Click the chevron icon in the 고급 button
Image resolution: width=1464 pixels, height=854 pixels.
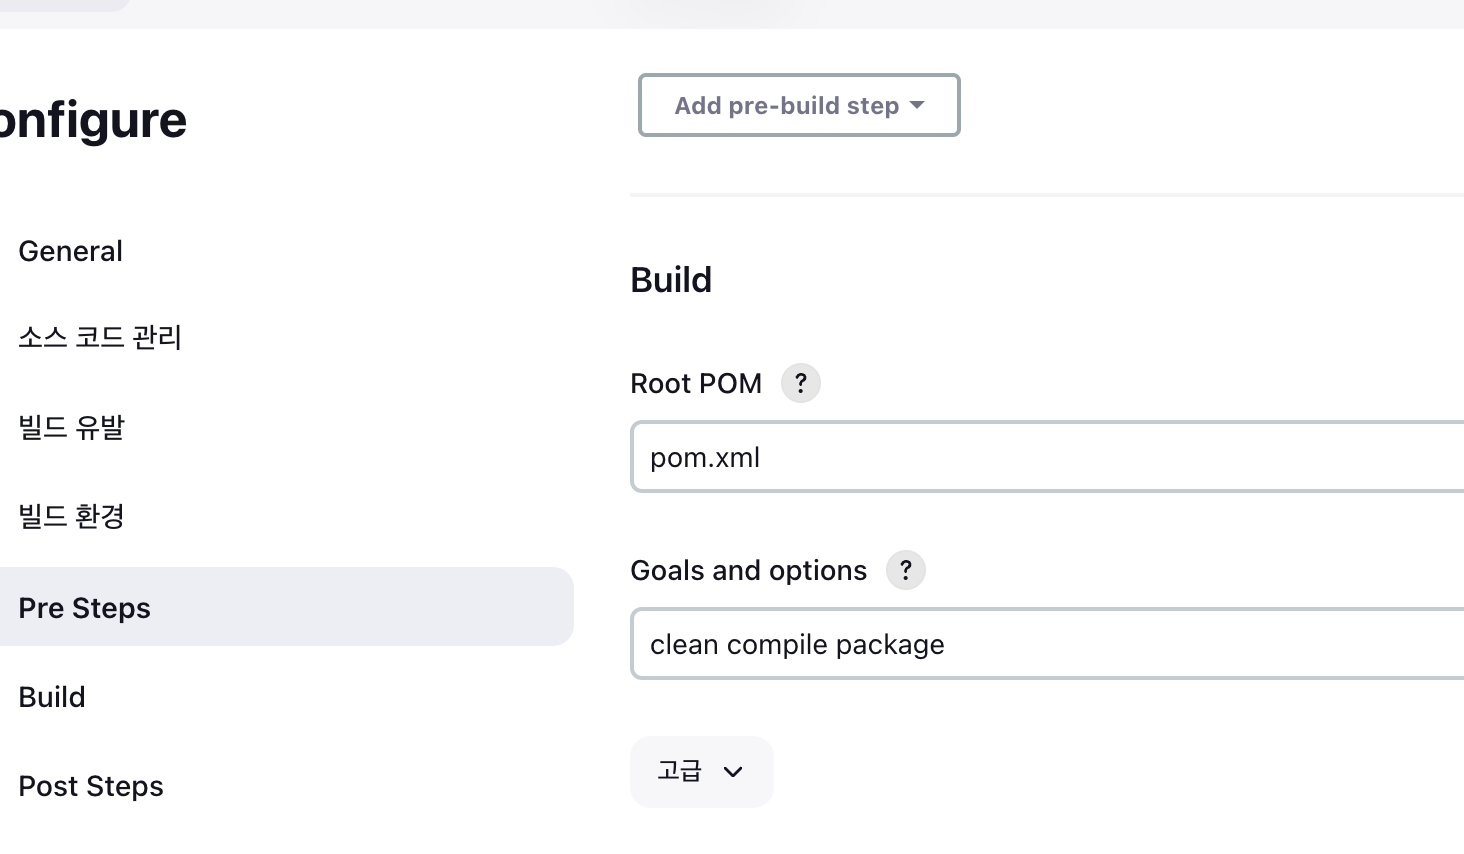point(733,772)
